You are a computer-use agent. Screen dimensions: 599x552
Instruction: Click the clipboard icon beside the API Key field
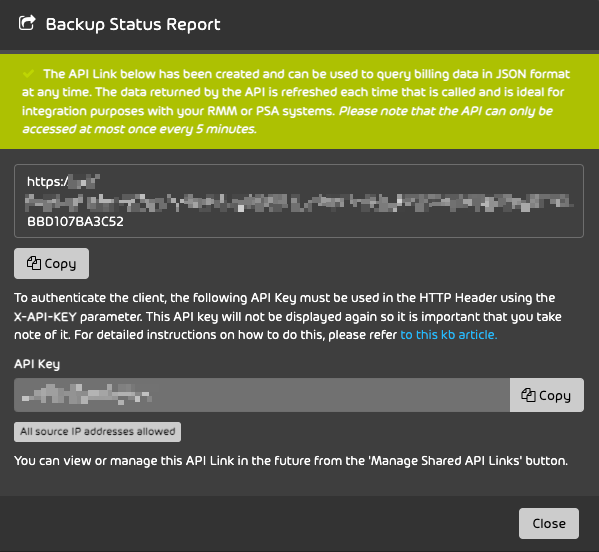tap(528, 395)
